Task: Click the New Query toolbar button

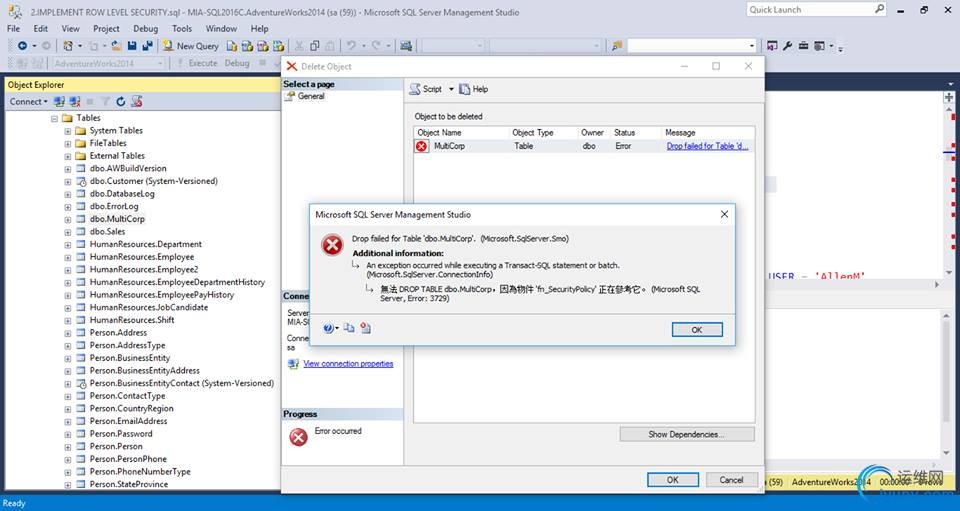Action: [190, 46]
